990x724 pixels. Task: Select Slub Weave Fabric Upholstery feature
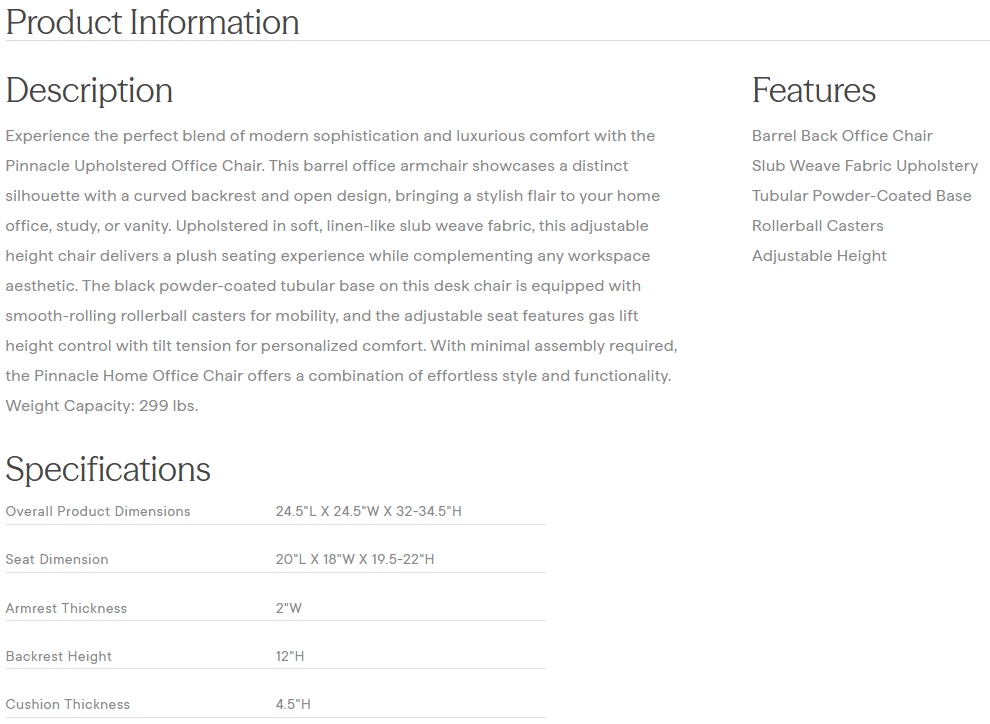point(864,166)
